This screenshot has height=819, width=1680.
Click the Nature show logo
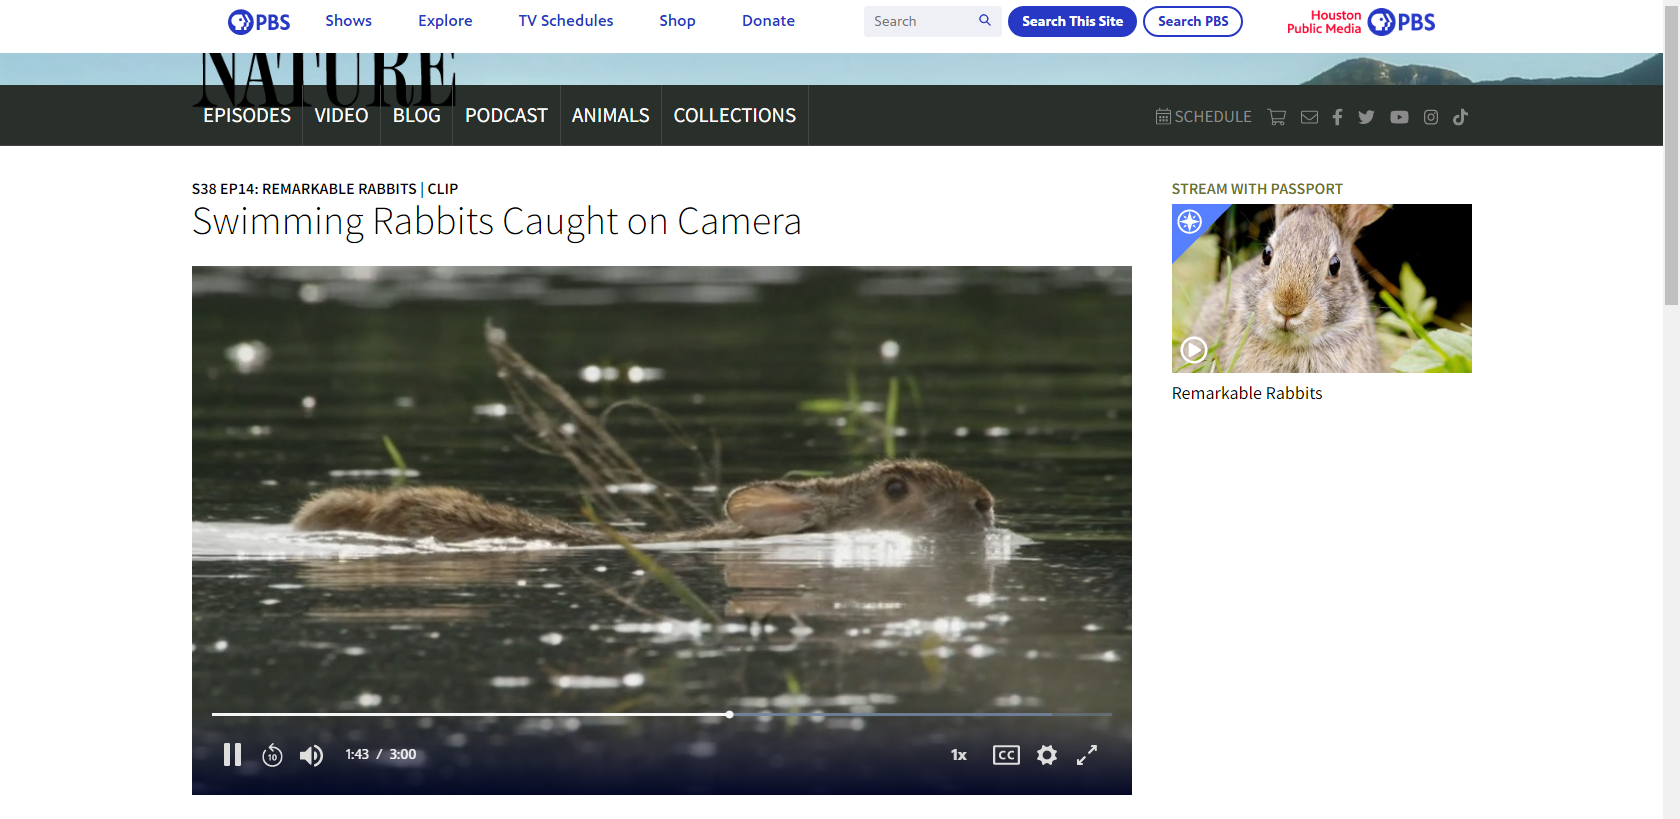point(324,79)
